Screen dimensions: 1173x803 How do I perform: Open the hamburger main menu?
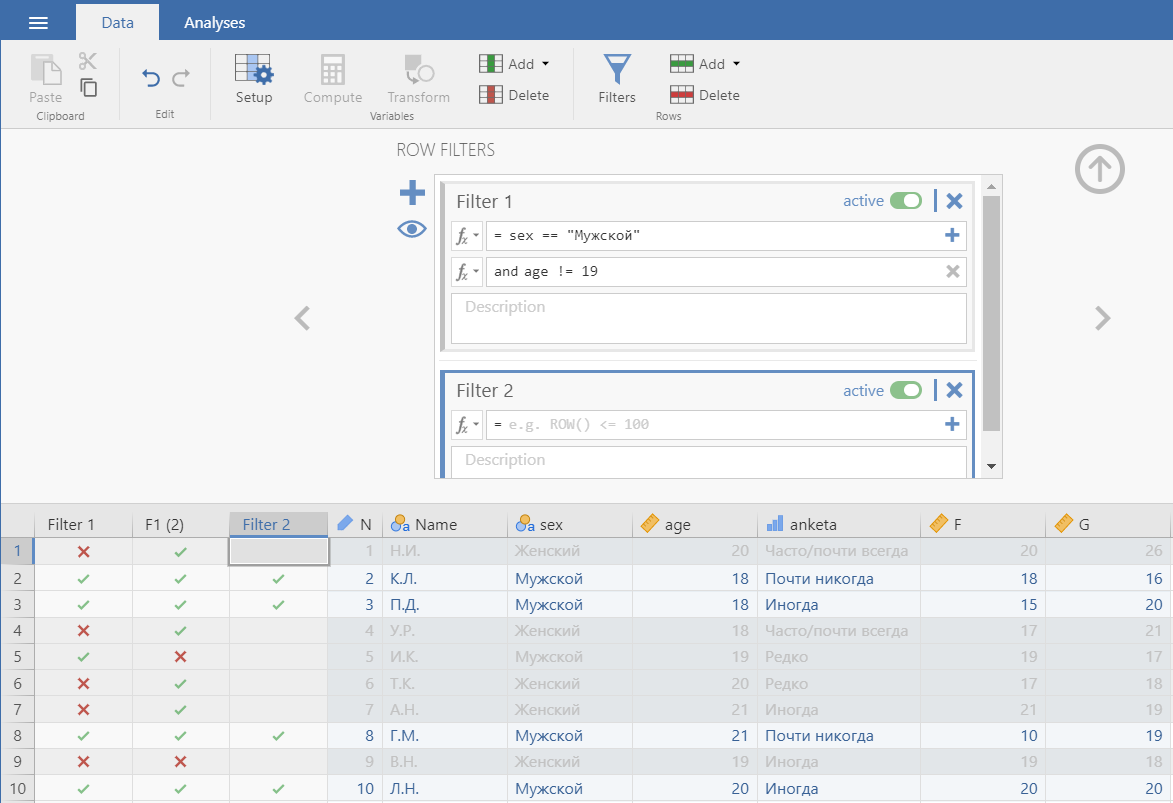pyautogui.click(x=38, y=22)
